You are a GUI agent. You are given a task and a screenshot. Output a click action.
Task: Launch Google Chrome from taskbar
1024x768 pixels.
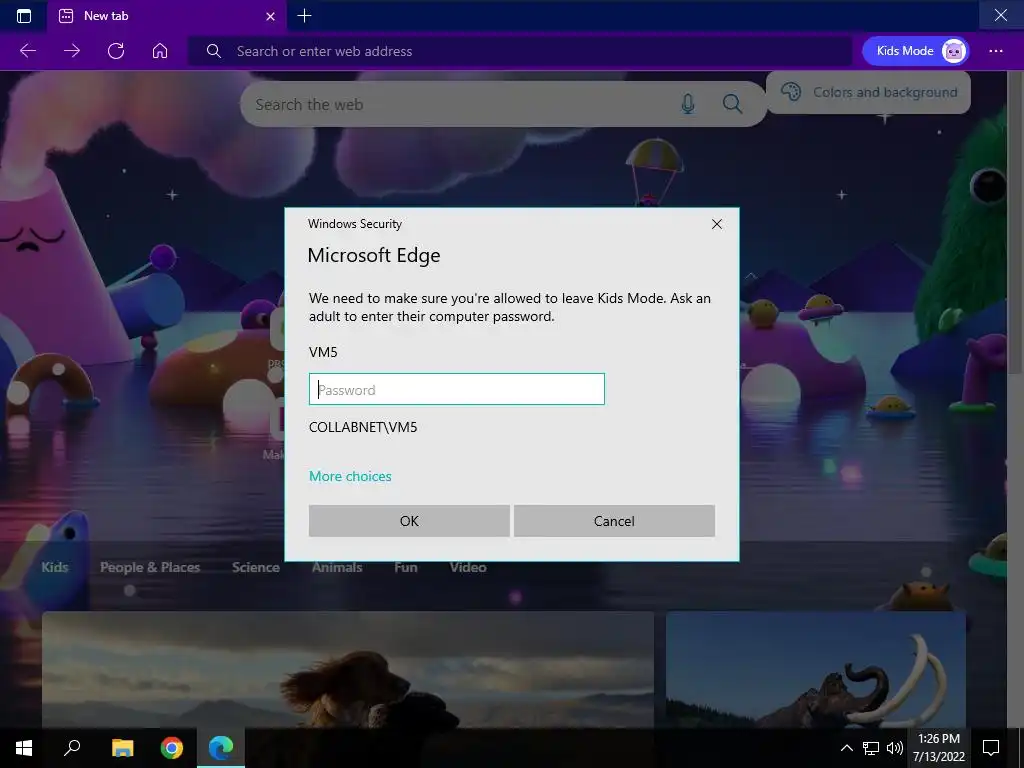tap(172, 748)
